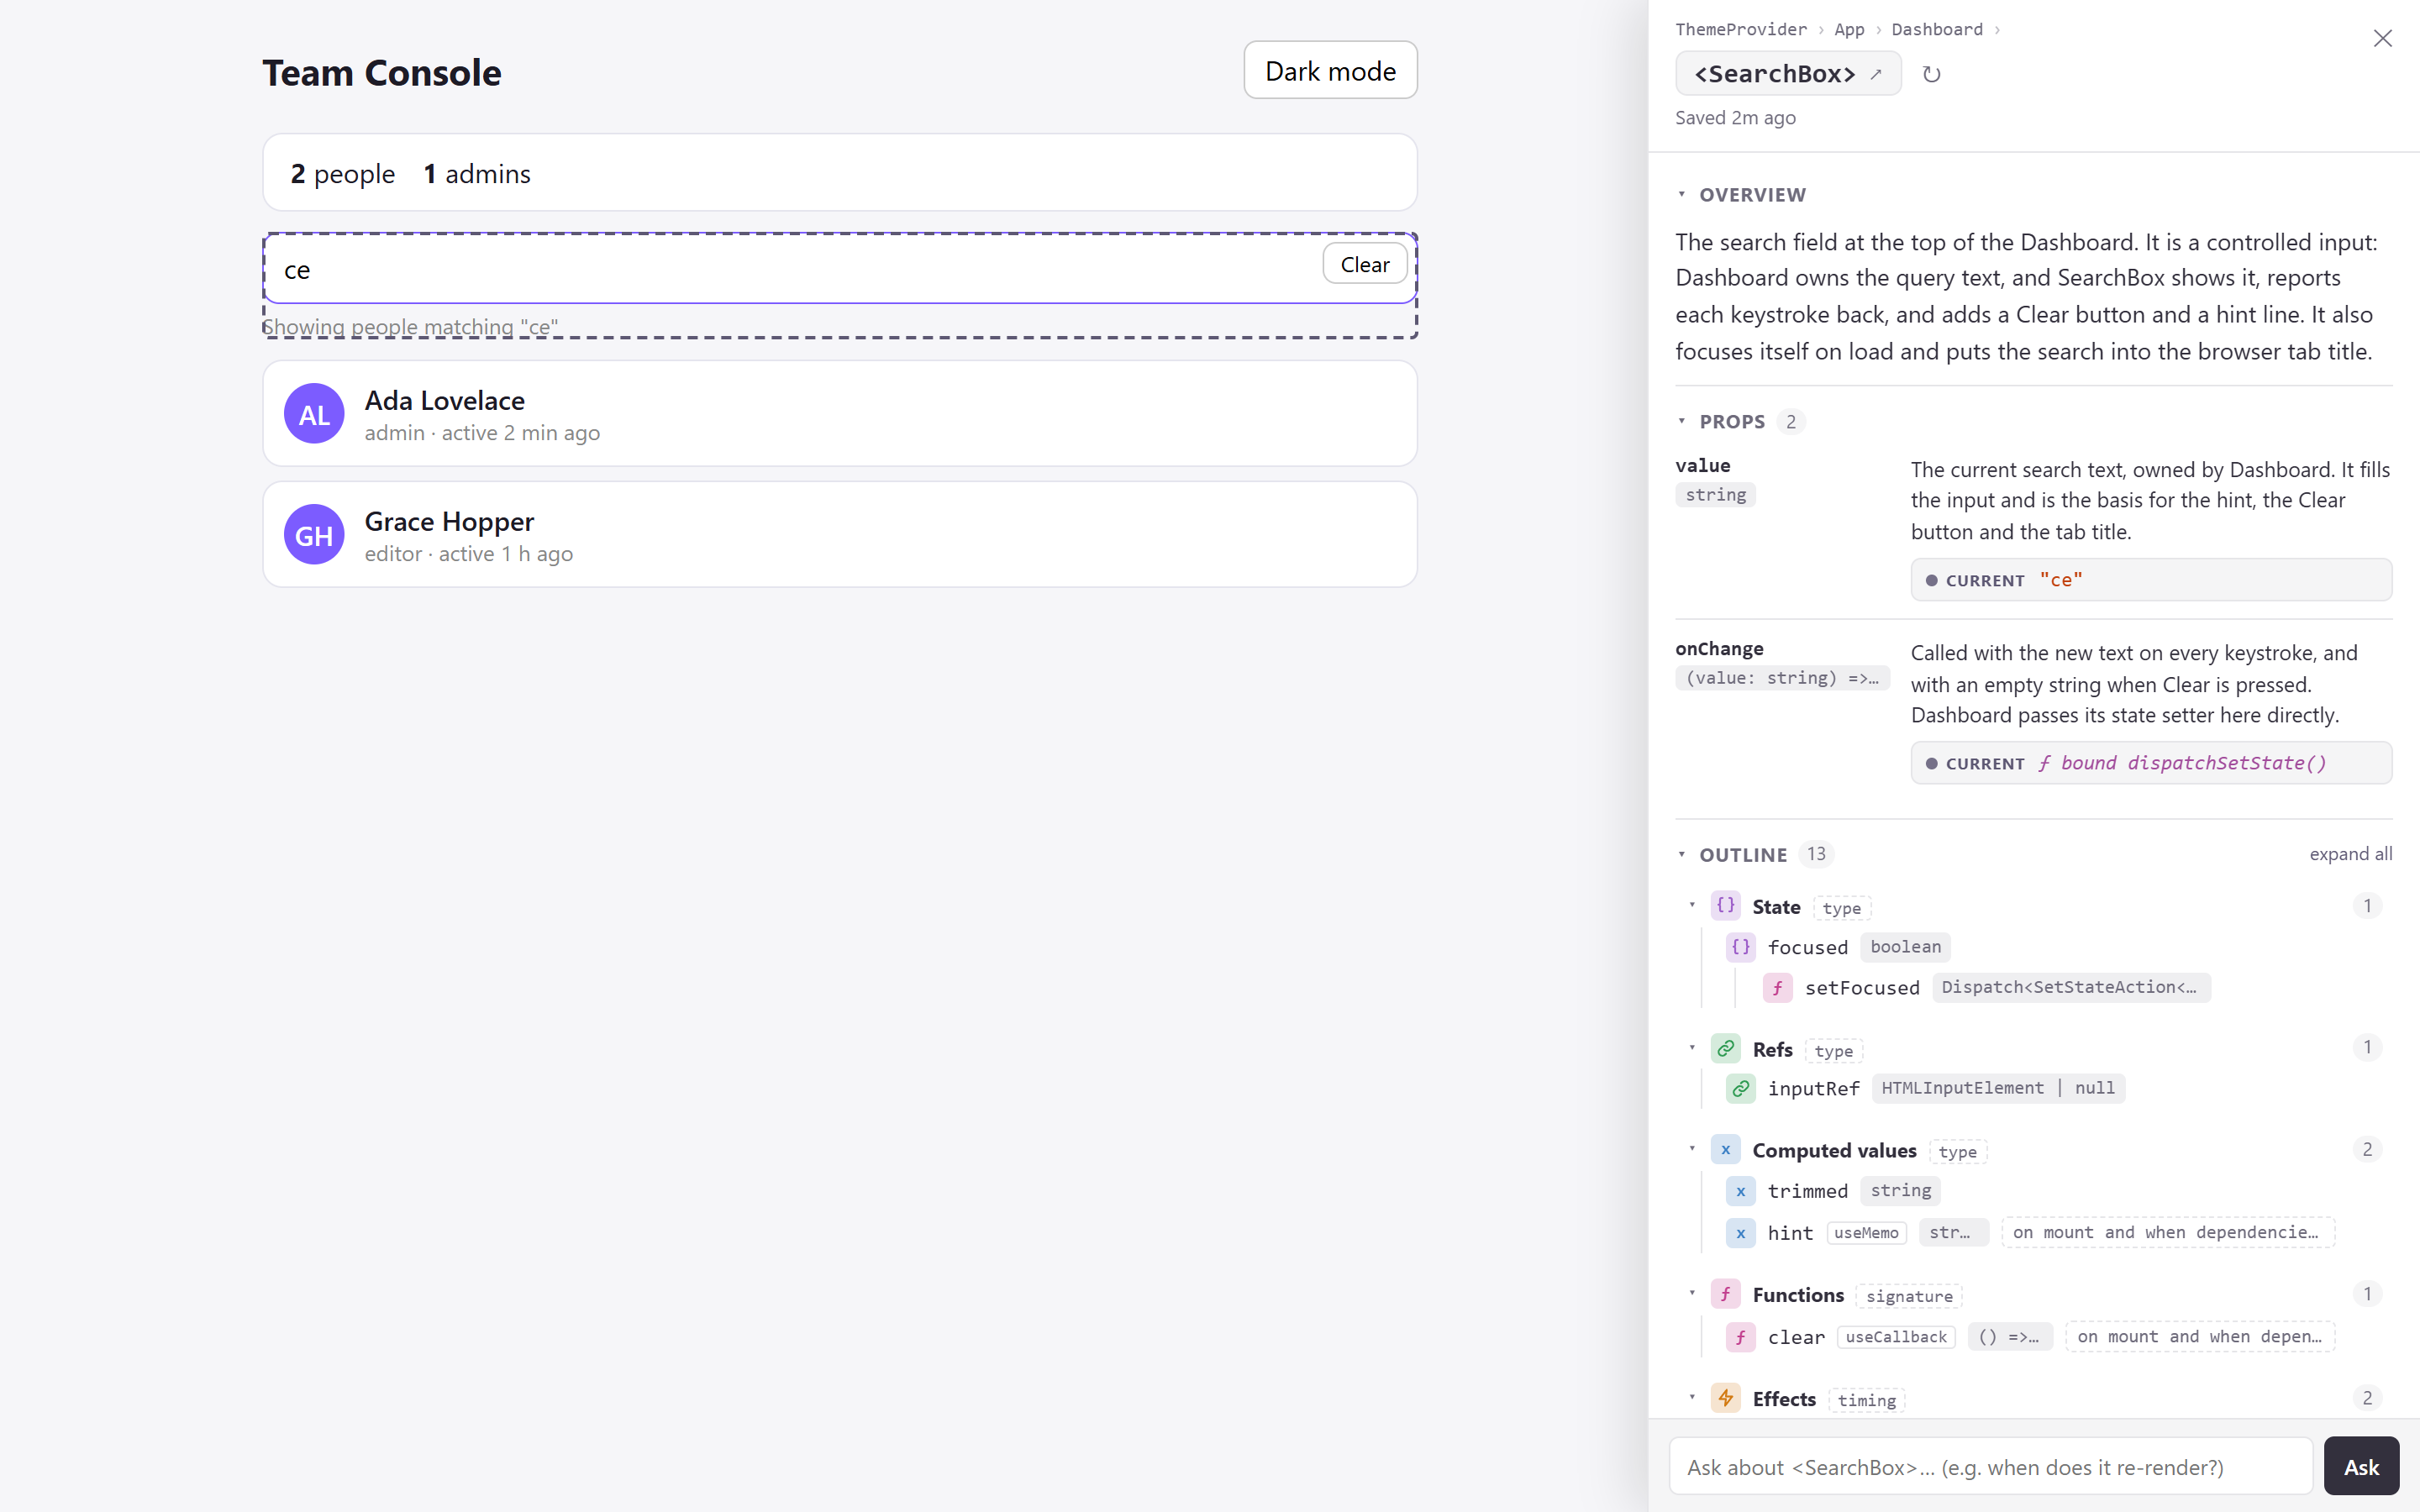The image size is (2420, 1512).
Task: Click the Ask button
Action: tap(2361, 1466)
